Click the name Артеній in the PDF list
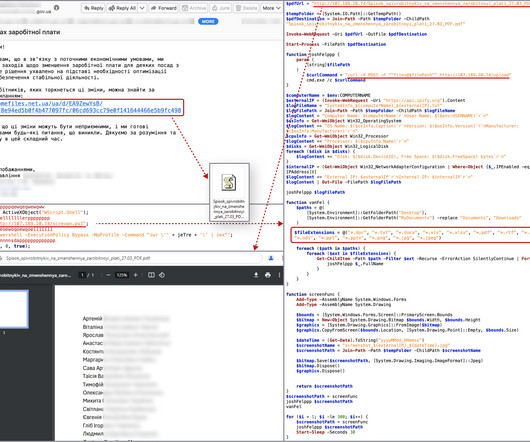Viewport: 530px width, 442px height. coord(92,319)
